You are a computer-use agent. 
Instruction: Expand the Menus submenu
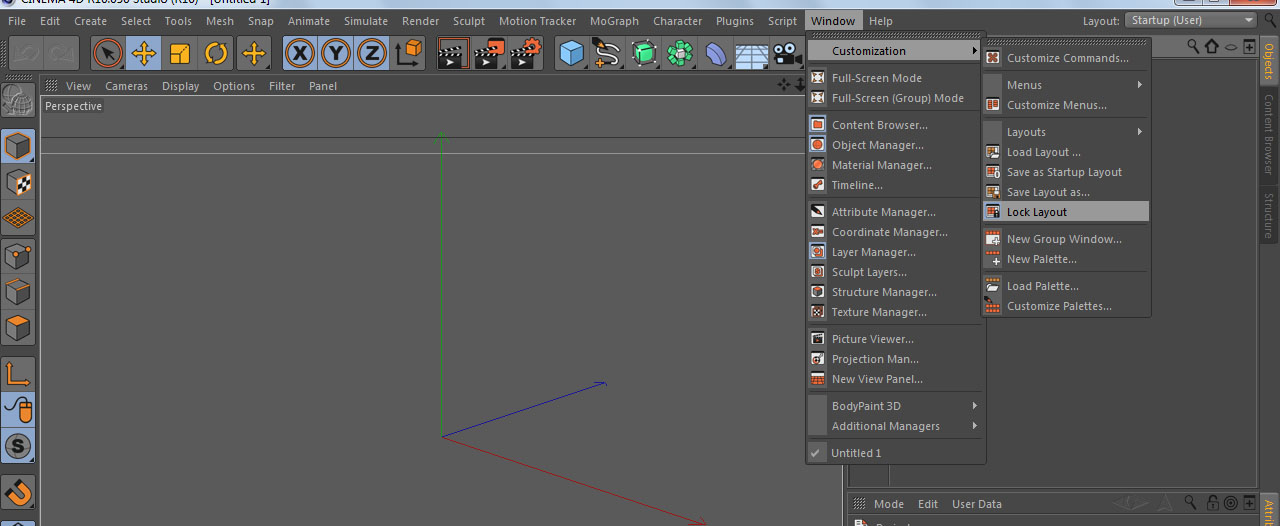(x=1066, y=85)
